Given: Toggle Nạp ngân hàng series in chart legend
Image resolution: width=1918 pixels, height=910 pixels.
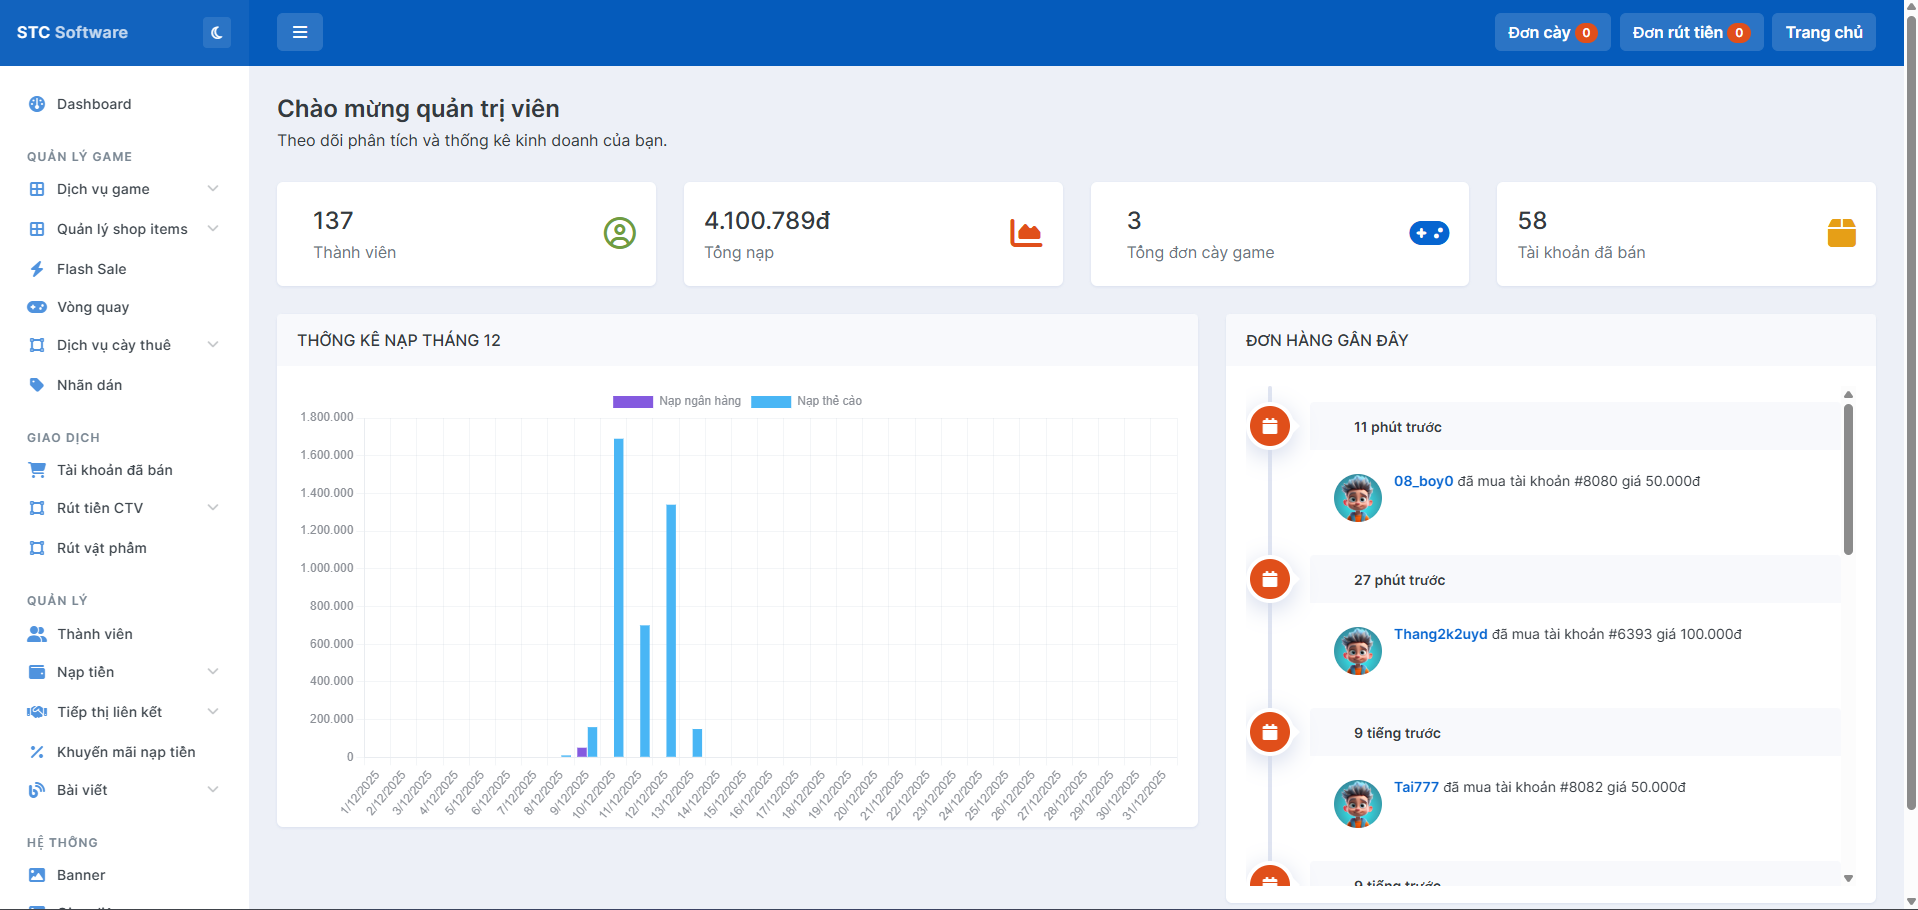Looking at the screenshot, I should (x=677, y=401).
